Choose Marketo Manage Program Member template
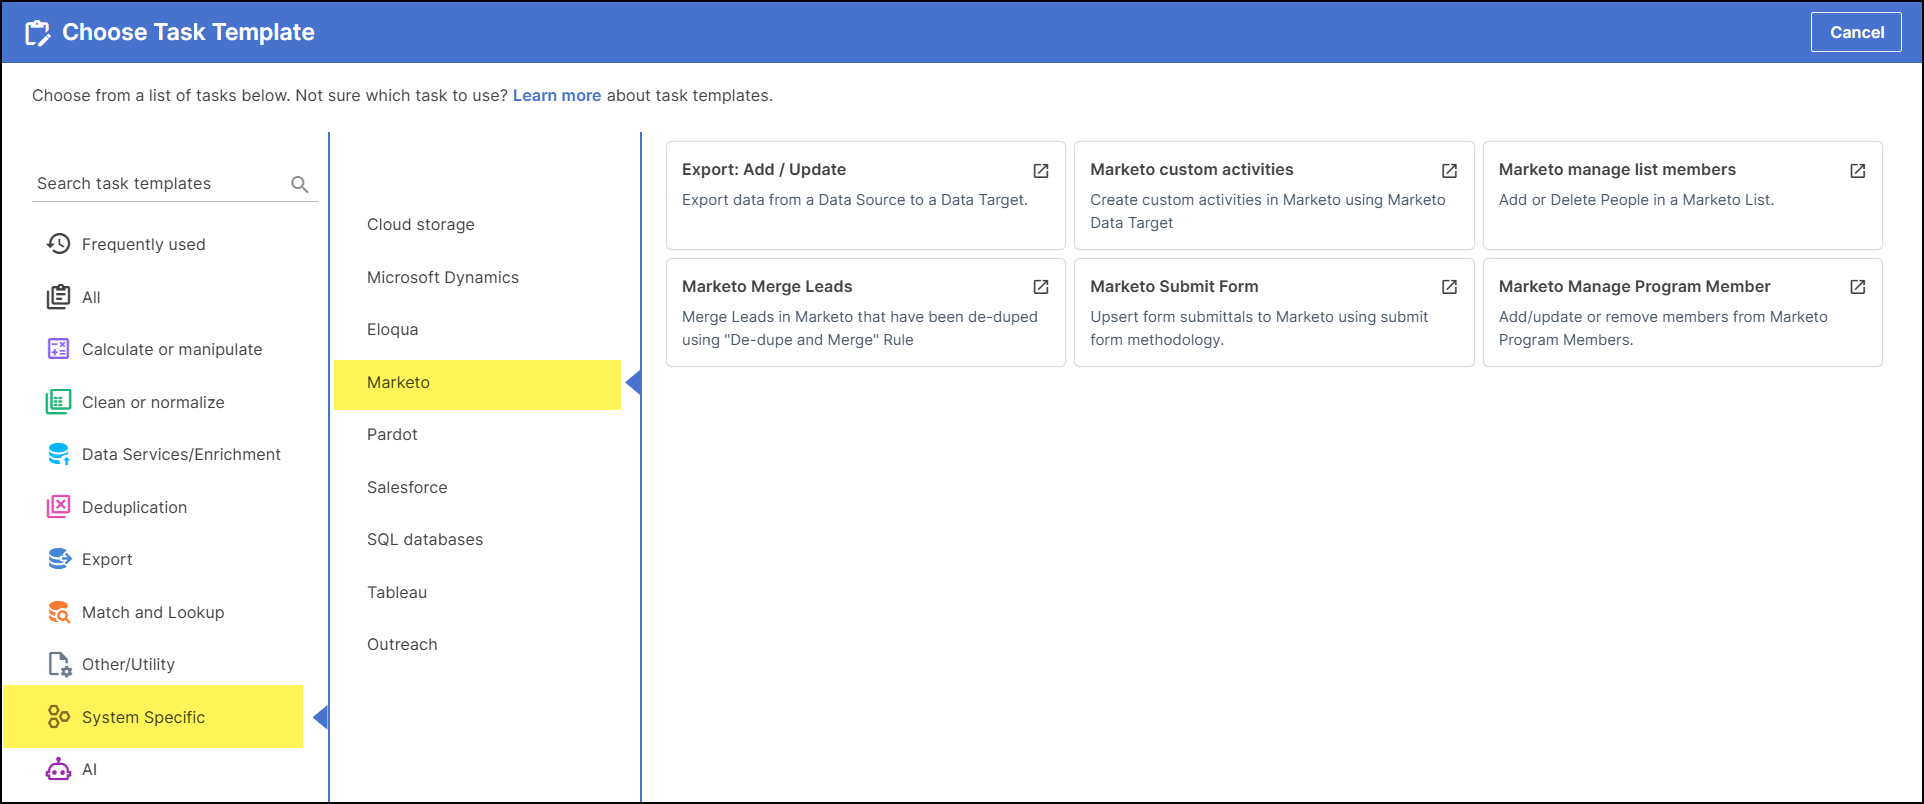This screenshot has width=1924, height=804. coord(1683,312)
